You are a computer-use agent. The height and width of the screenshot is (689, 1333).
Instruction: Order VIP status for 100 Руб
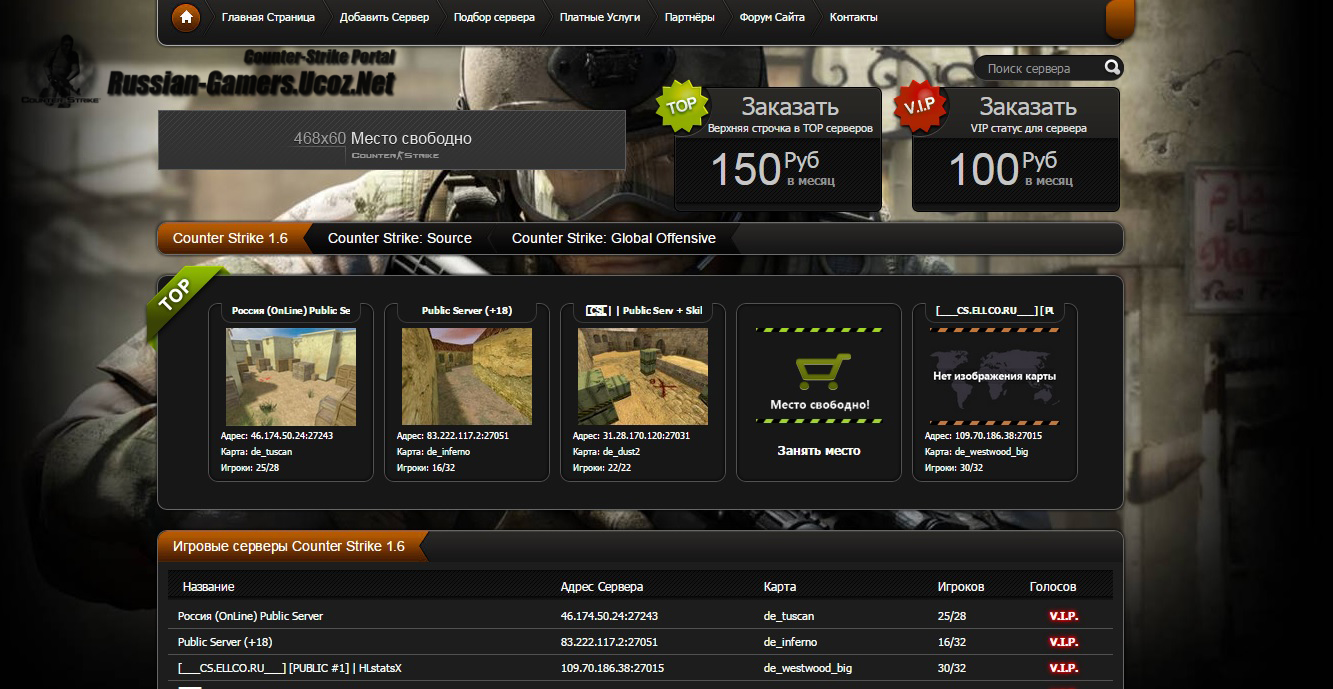click(x=1016, y=149)
